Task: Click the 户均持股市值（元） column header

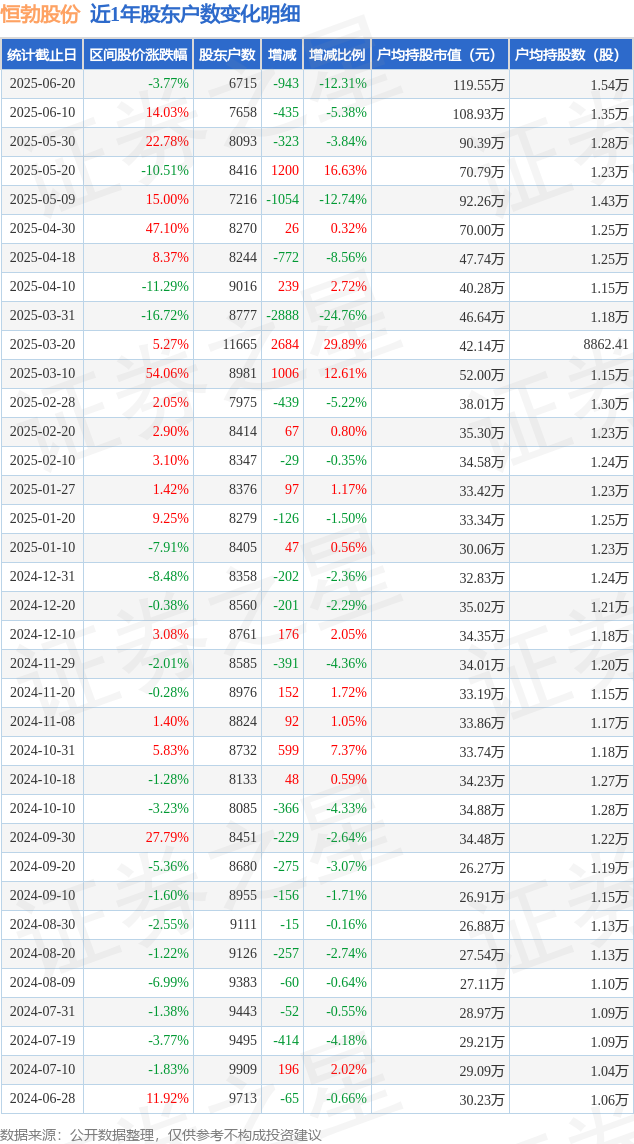Action: [x=440, y=55]
